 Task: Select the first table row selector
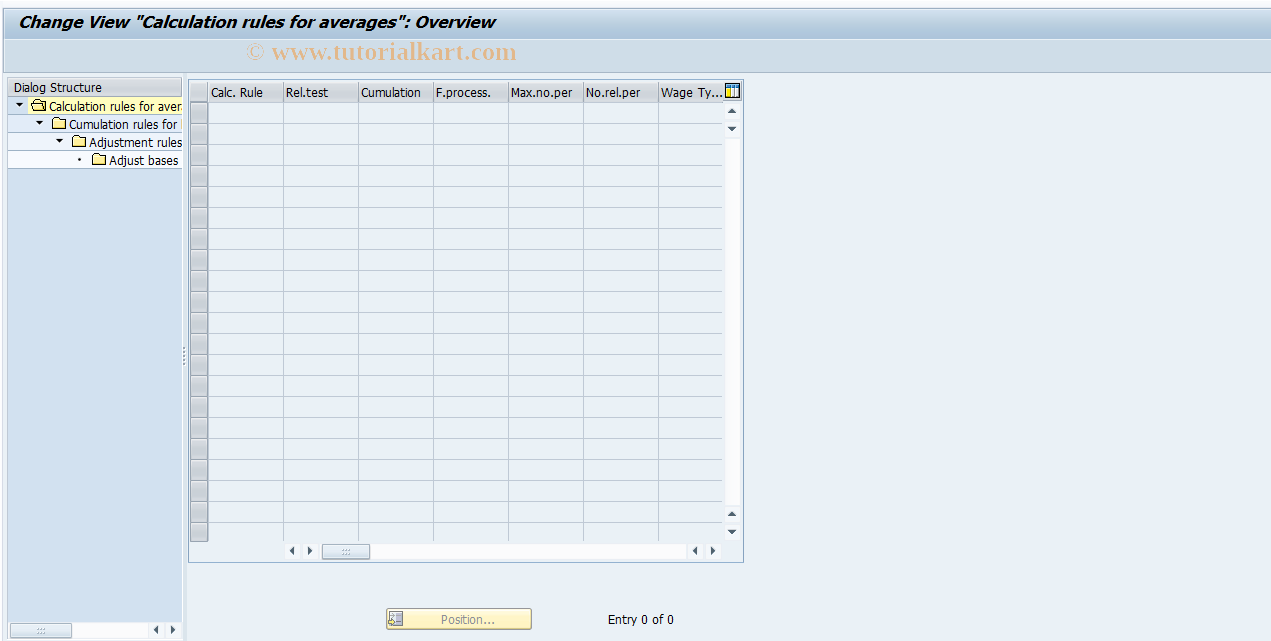199,113
